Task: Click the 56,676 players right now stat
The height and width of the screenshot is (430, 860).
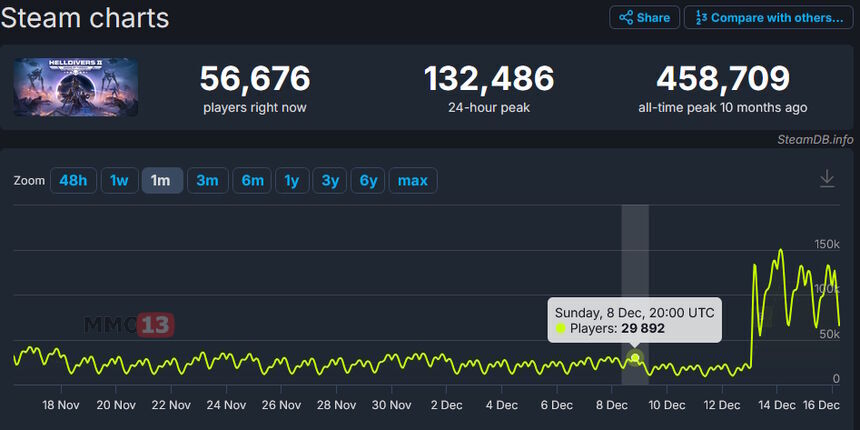Action: click(255, 78)
